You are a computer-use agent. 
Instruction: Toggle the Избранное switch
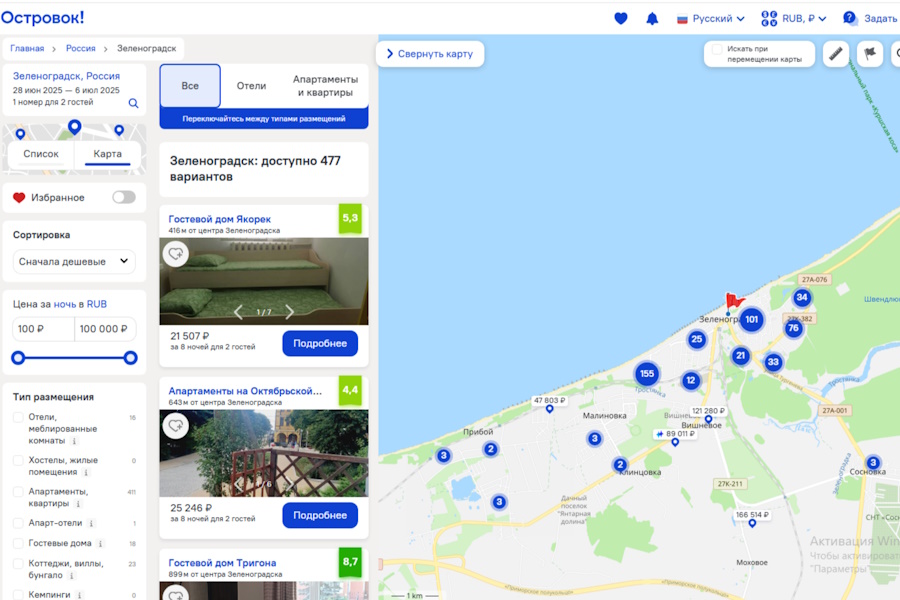(x=123, y=197)
